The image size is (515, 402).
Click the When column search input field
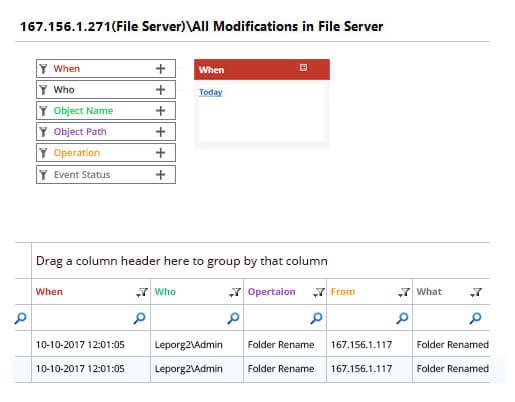coord(83,318)
